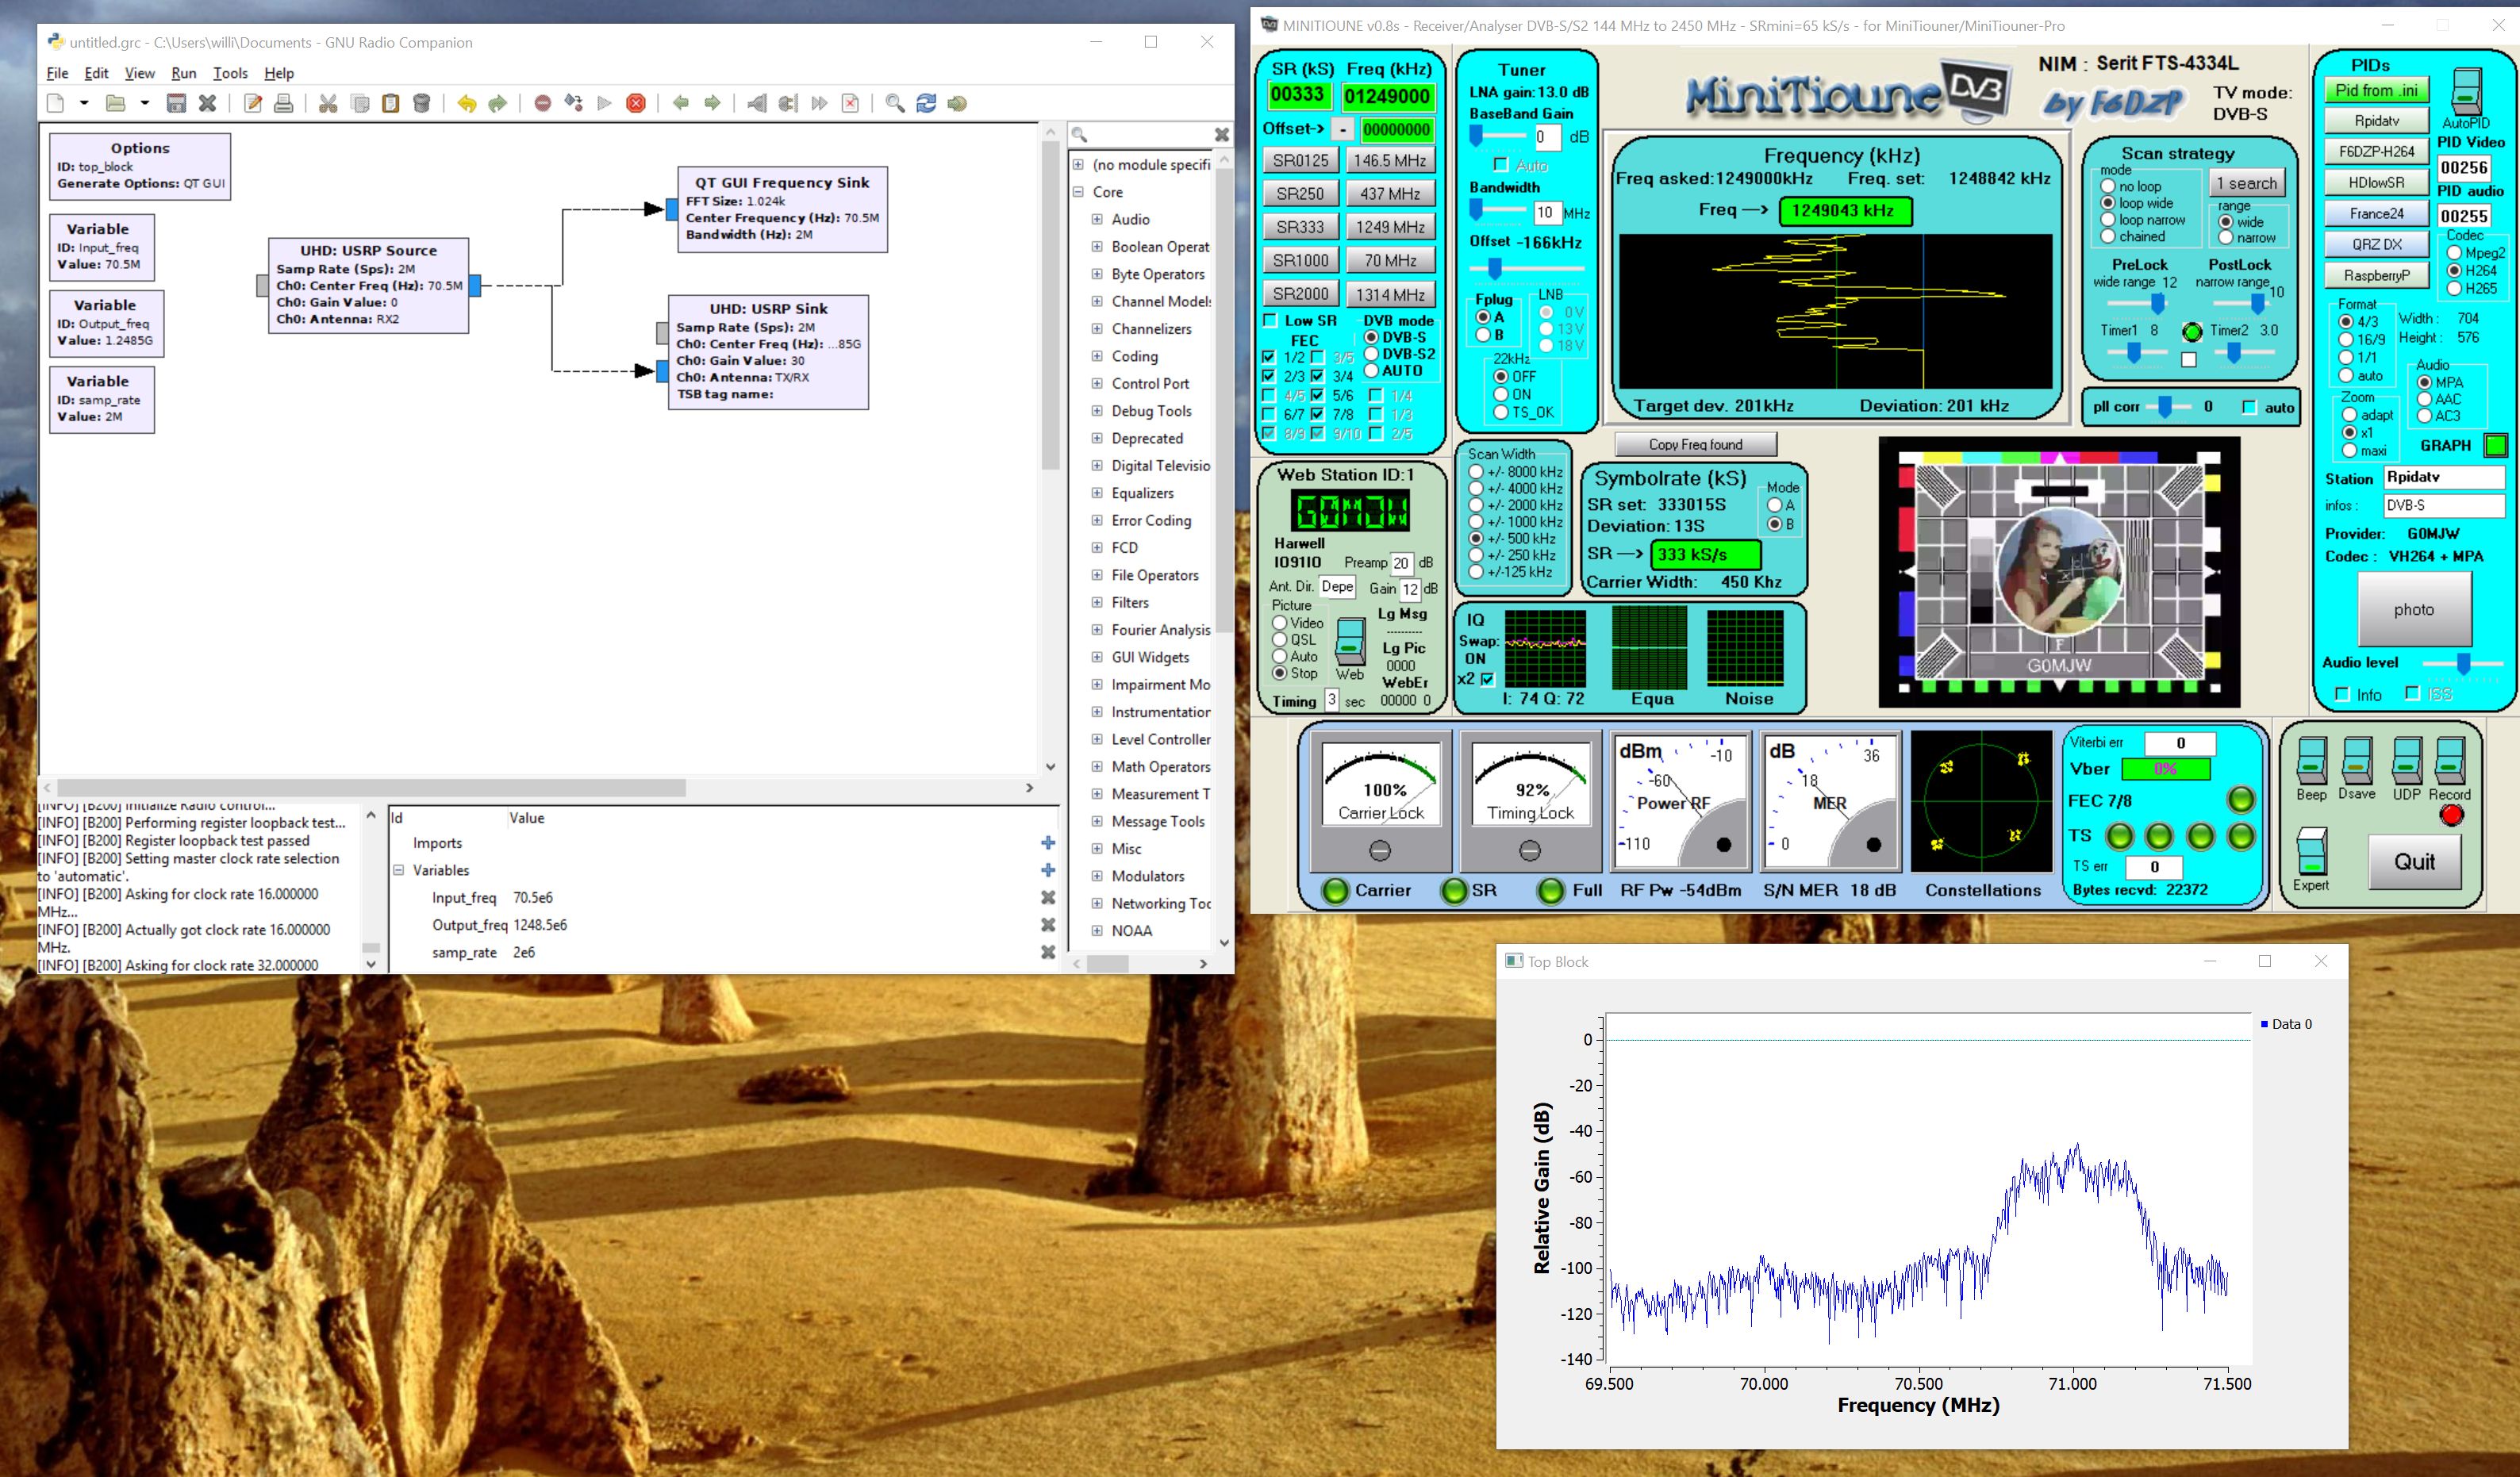Collapse the Variables tree in variable editor

click(399, 870)
